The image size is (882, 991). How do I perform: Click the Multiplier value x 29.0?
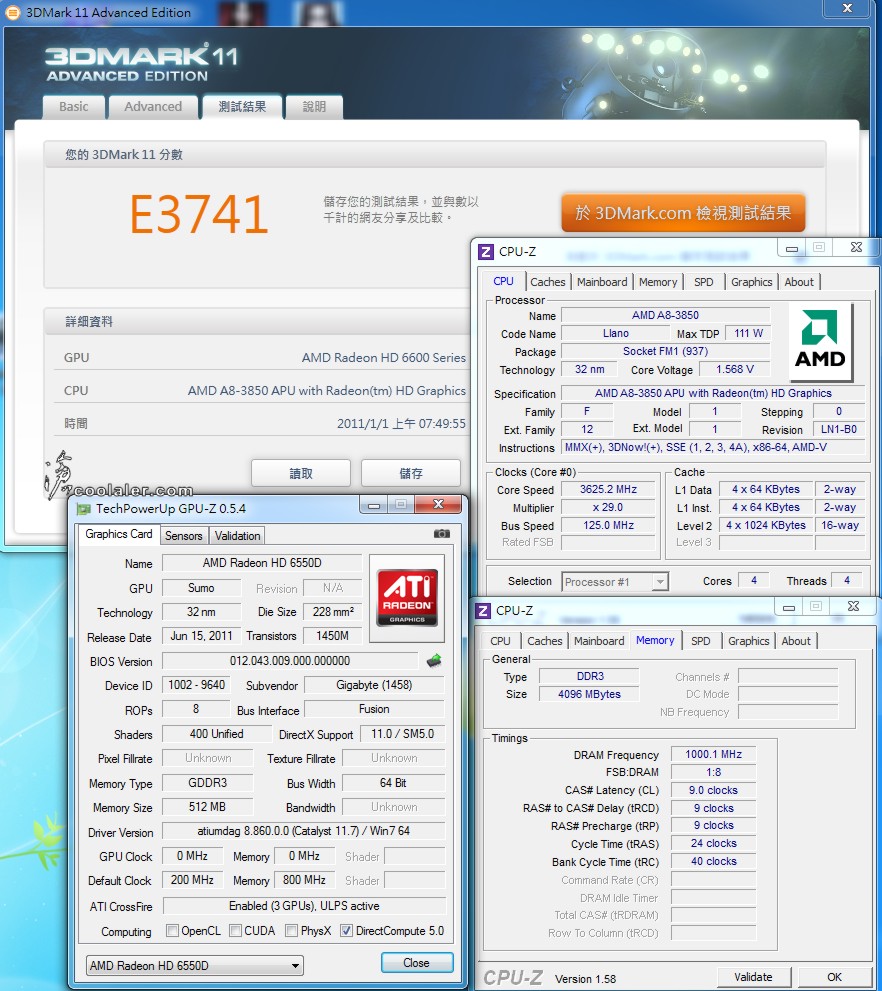[x=608, y=507]
